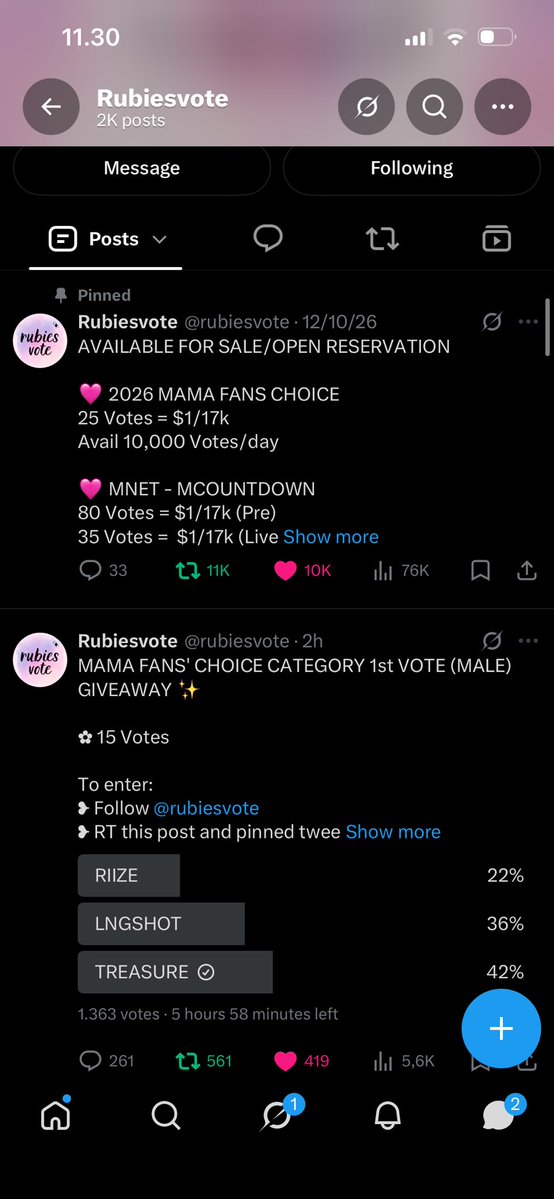Open the @rubiesvote mention link
The image size is (554, 1199).
pos(206,807)
